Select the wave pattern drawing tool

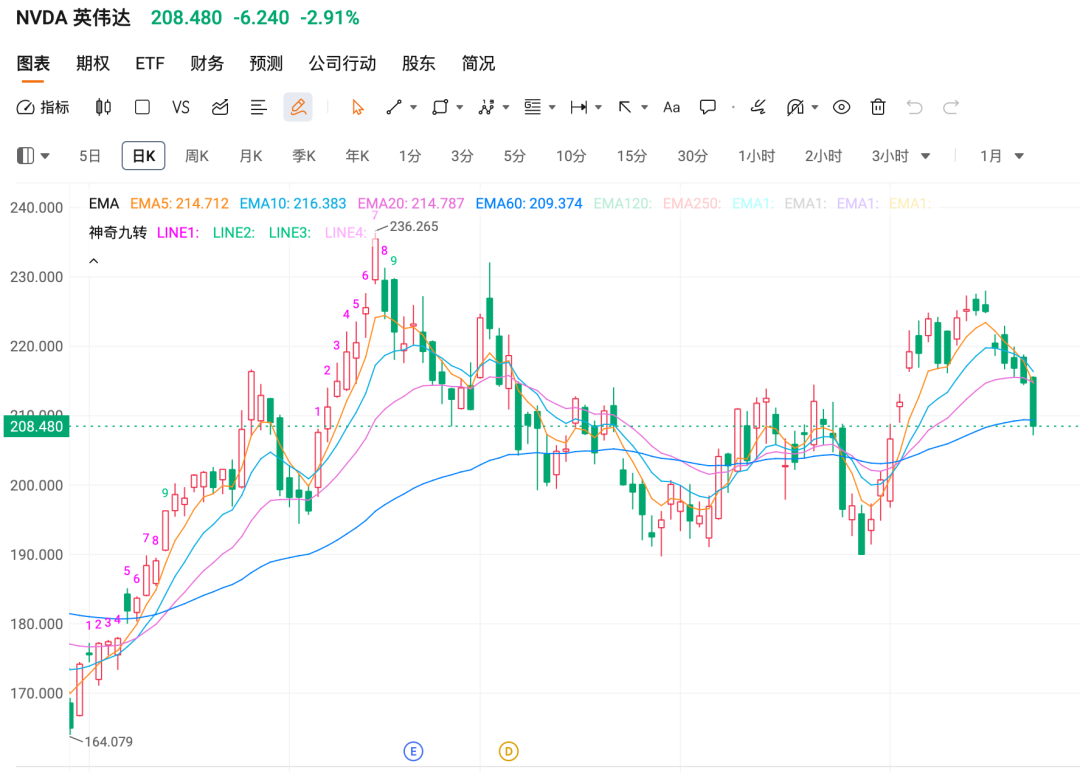(486, 107)
